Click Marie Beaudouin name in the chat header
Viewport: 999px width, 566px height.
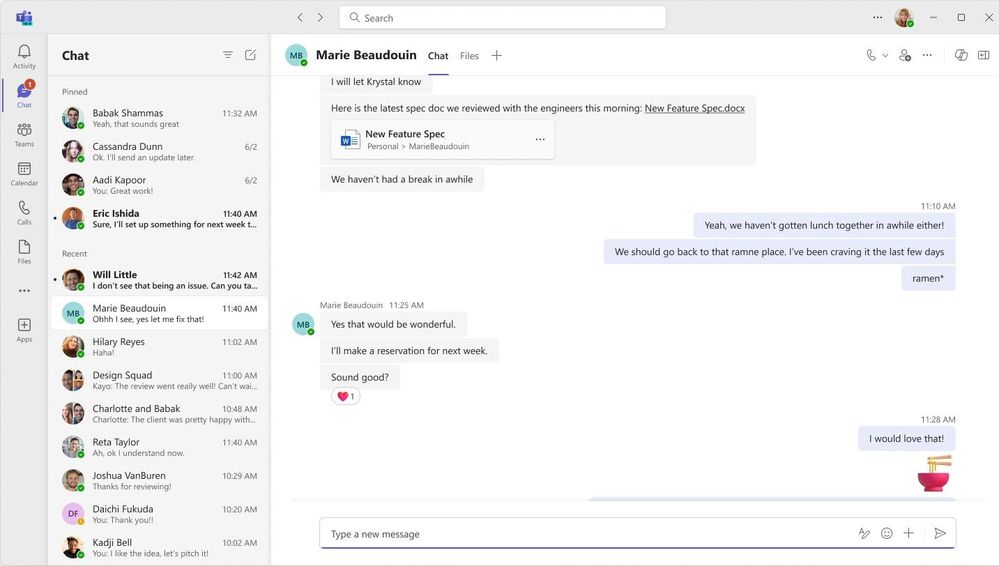coord(366,55)
